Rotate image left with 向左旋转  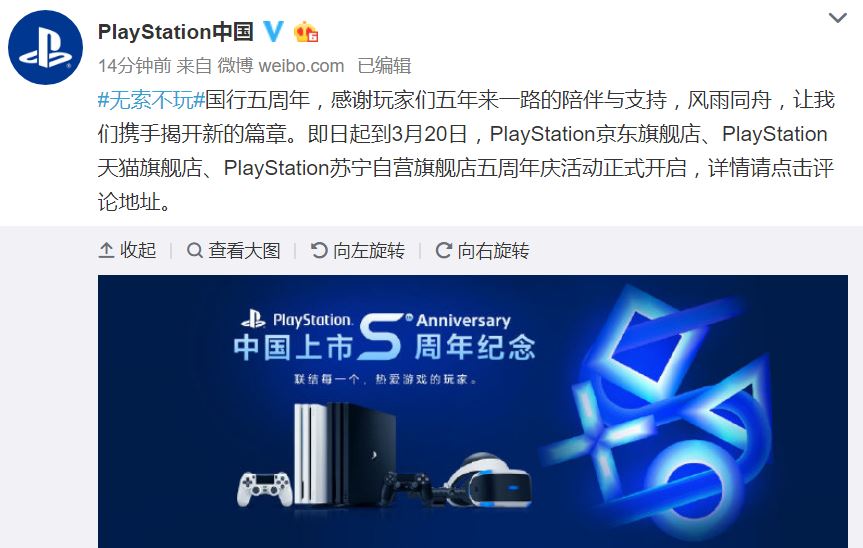pyautogui.click(x=358, y=250)
